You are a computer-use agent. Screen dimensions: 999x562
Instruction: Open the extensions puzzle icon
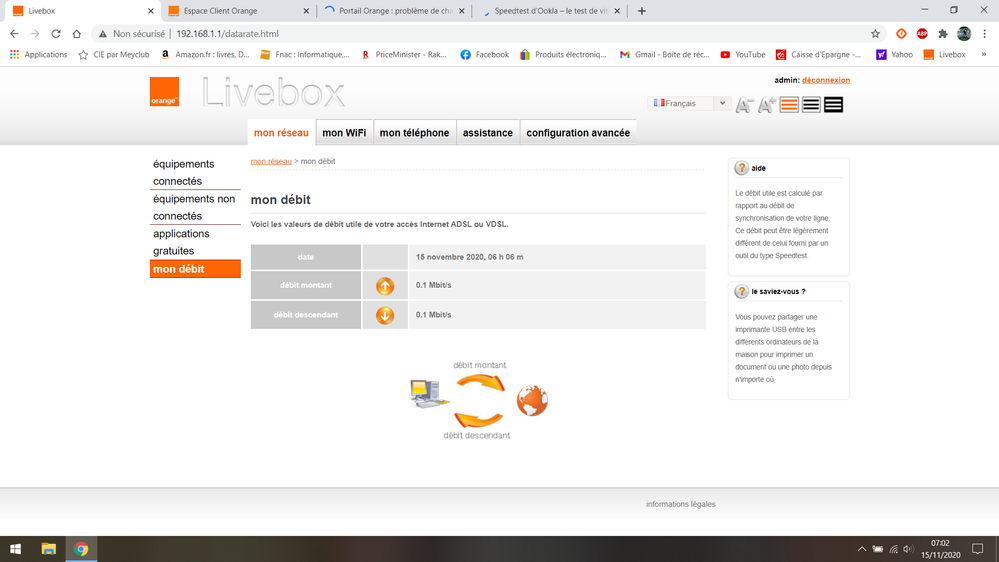click(943, 34)
